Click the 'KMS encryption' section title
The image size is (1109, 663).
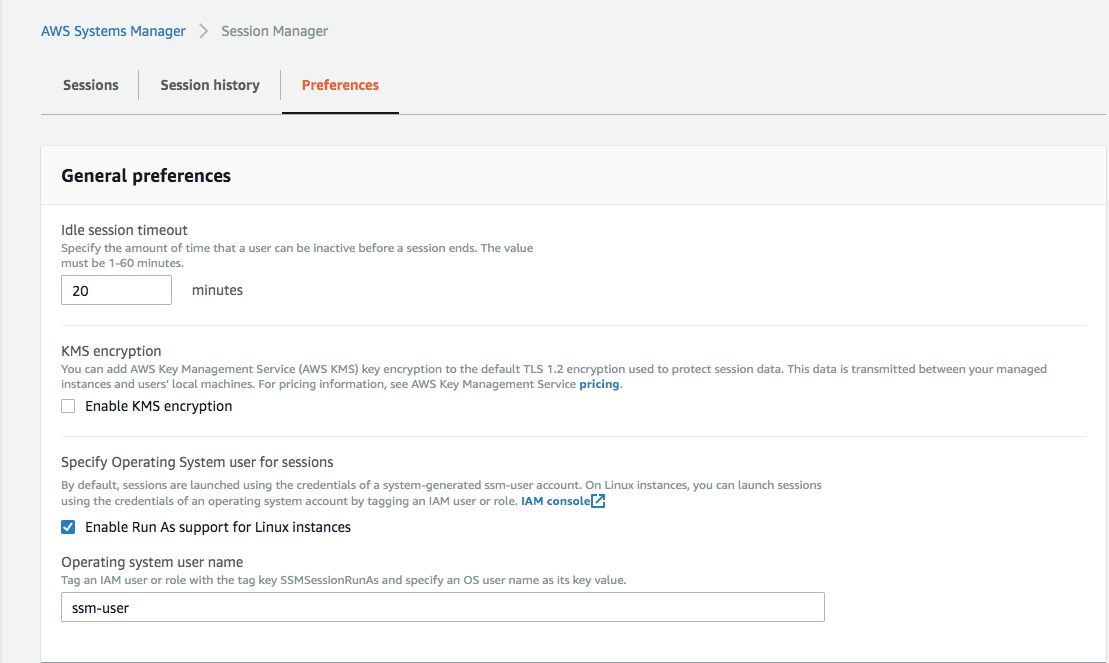(111, 351)
